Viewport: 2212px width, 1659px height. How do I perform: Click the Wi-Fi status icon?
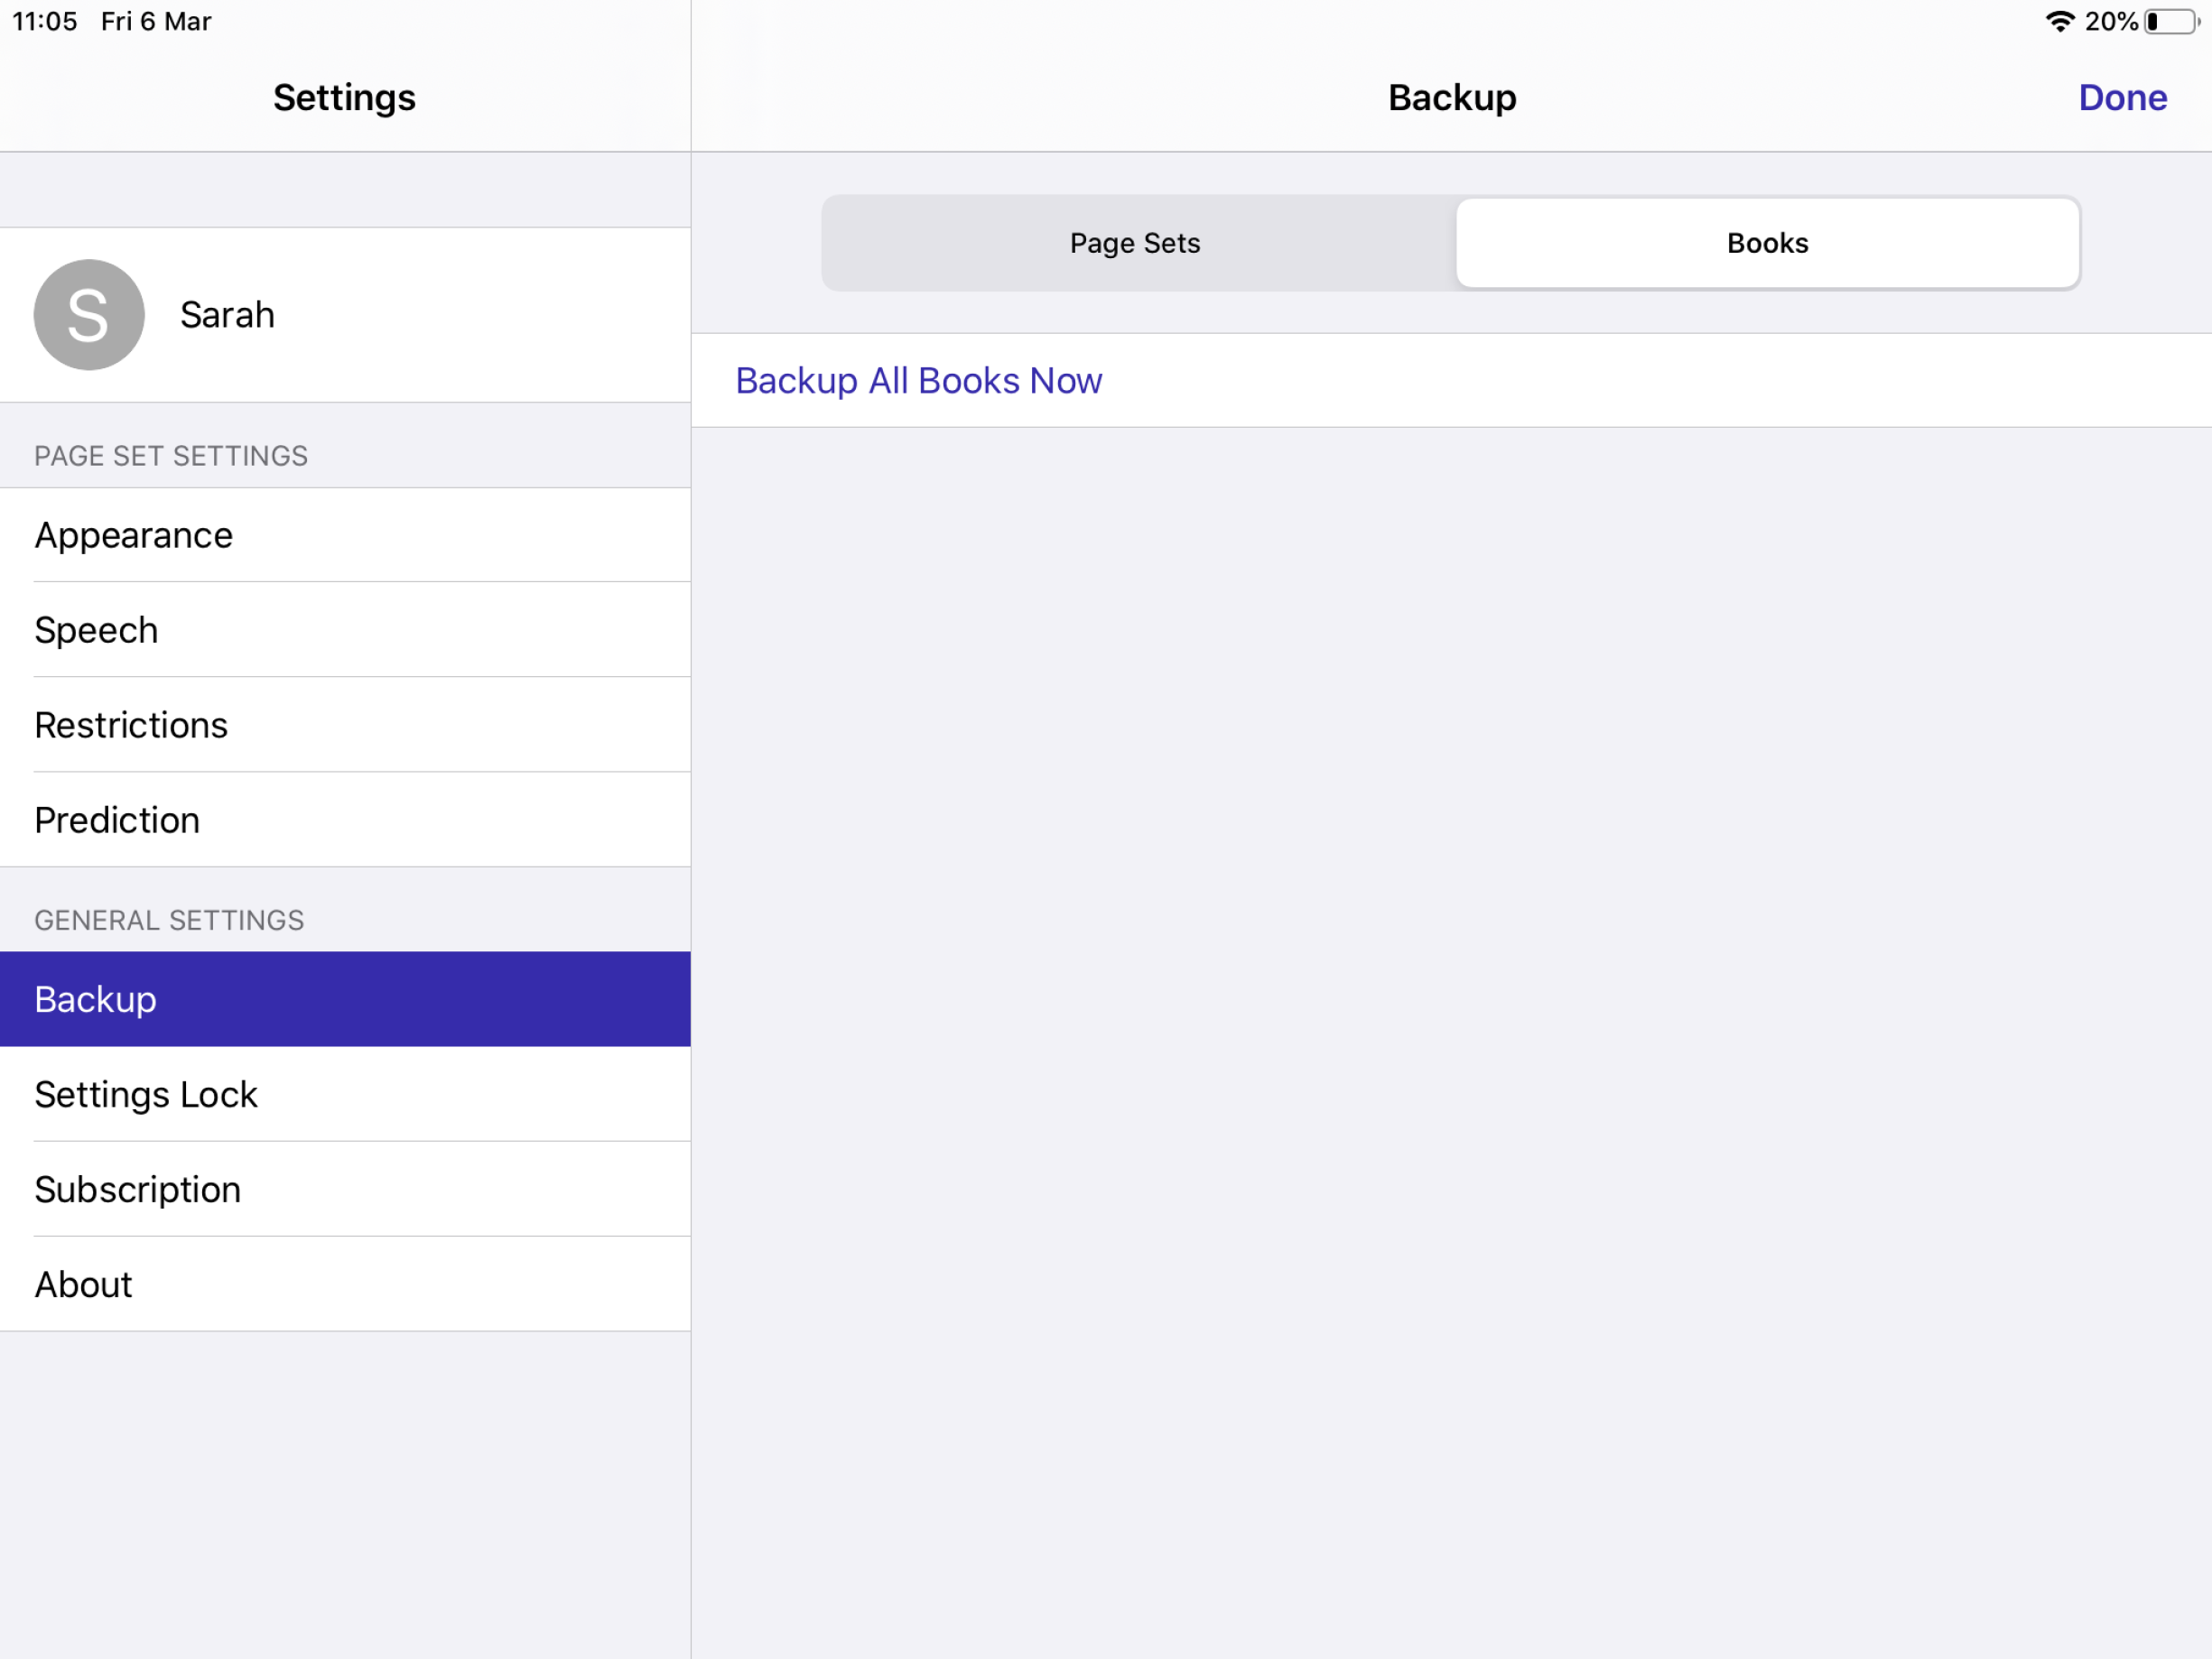point(2060,21)
